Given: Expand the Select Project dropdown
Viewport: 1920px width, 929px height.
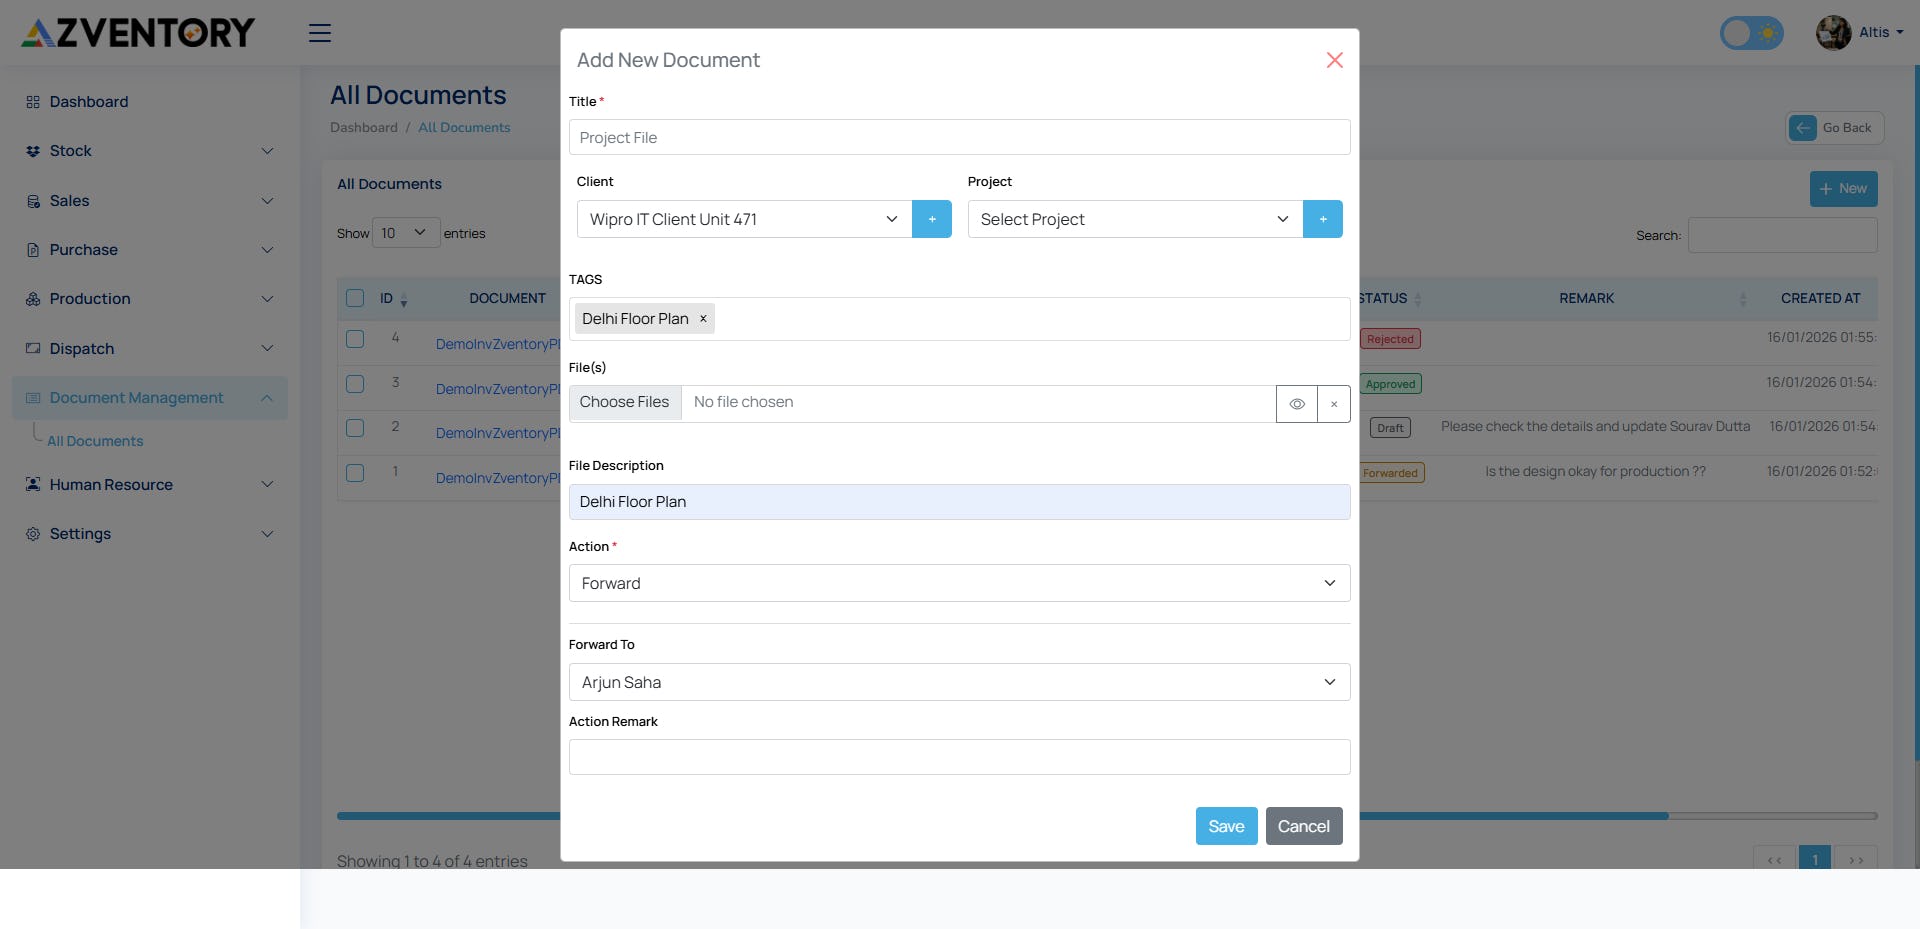Looking at the screenshot, I should [1133, 219].
